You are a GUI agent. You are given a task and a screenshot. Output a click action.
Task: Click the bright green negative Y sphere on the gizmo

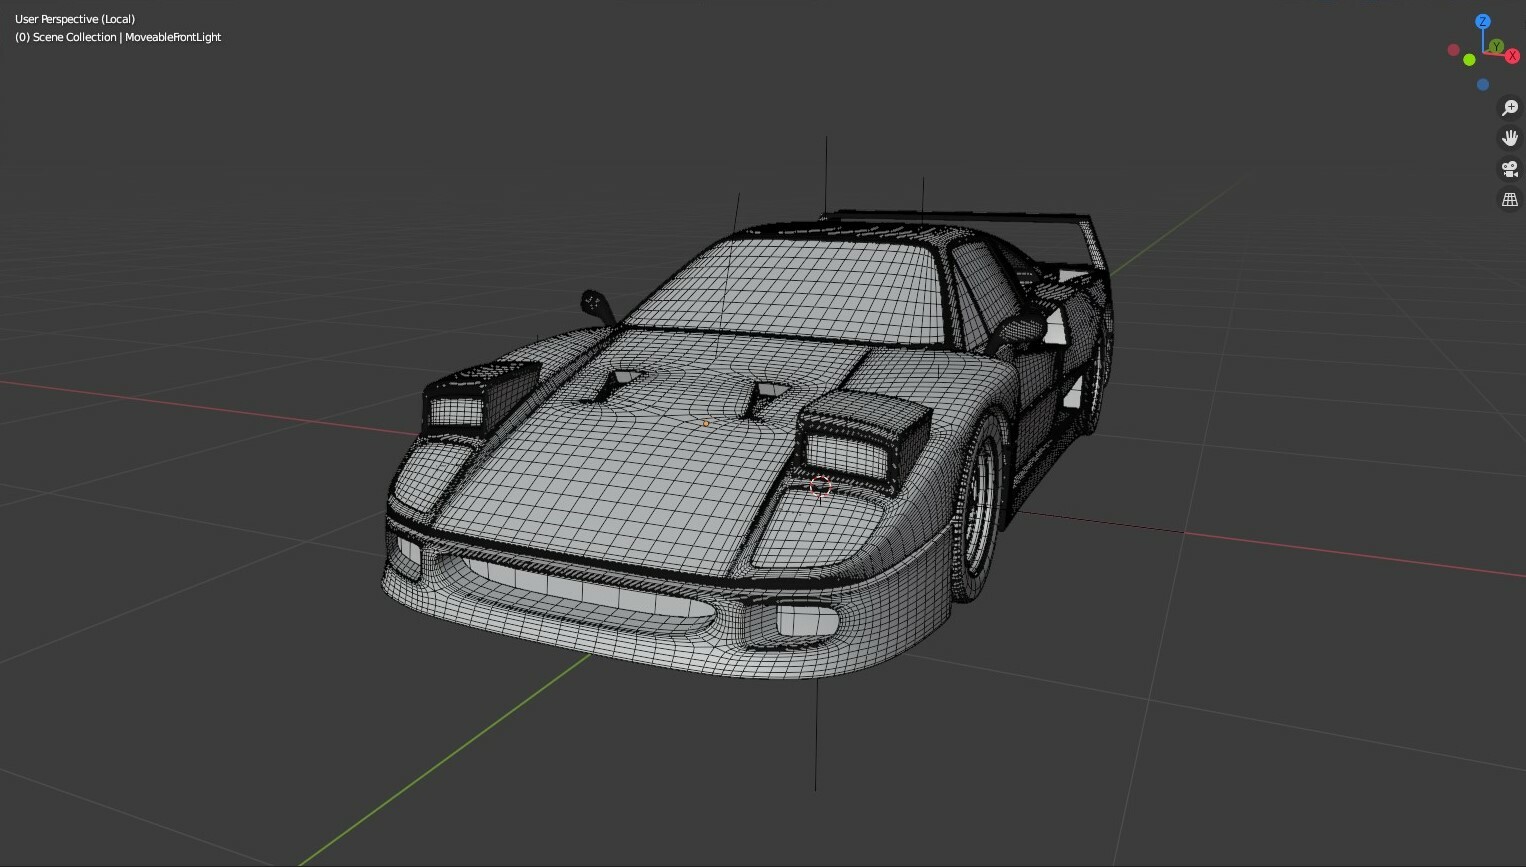[1469, 59]
